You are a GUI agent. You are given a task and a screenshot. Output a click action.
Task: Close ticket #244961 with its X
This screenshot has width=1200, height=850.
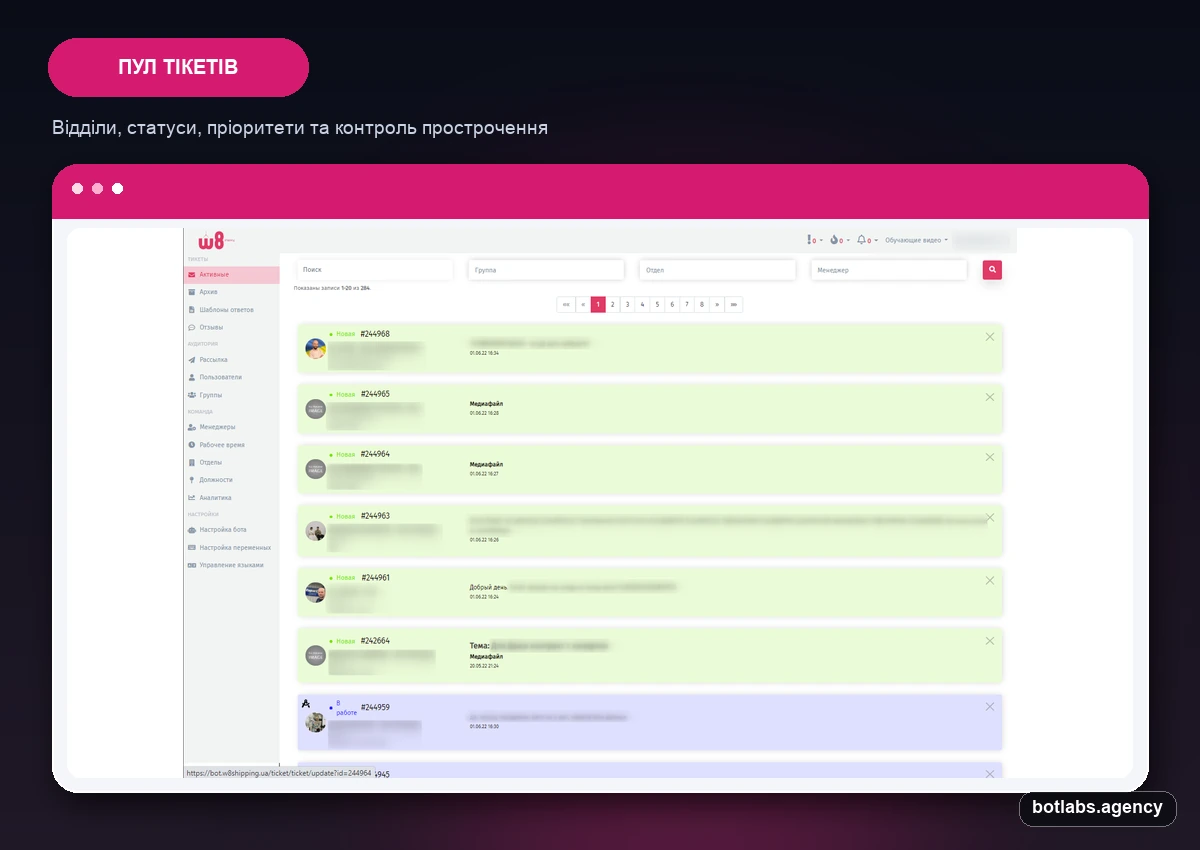click(x=990, y=580)
